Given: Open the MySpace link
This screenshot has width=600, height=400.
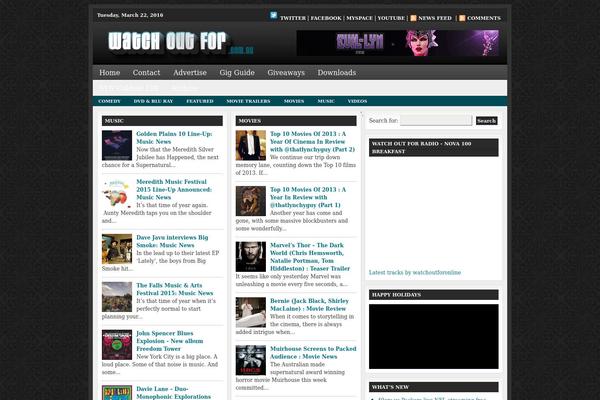Looking at the screenshot, I should point(359,18).
